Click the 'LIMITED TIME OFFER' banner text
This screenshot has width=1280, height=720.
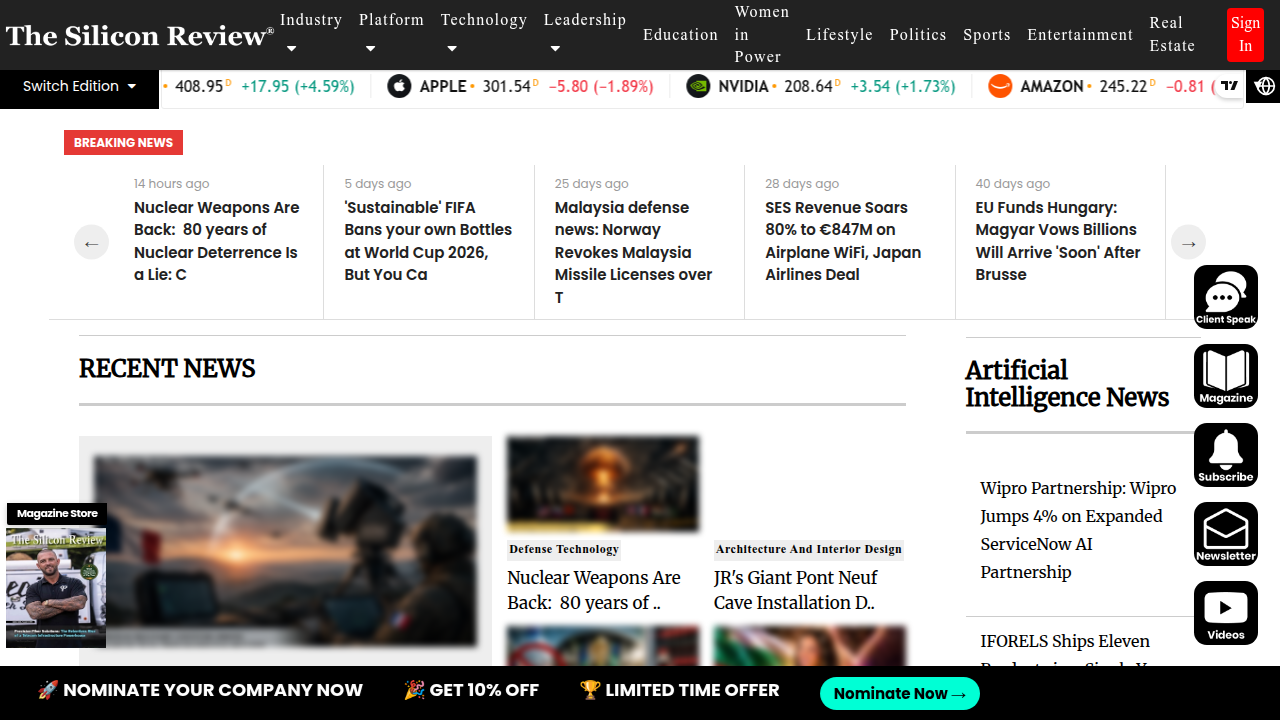pos(692,690)
